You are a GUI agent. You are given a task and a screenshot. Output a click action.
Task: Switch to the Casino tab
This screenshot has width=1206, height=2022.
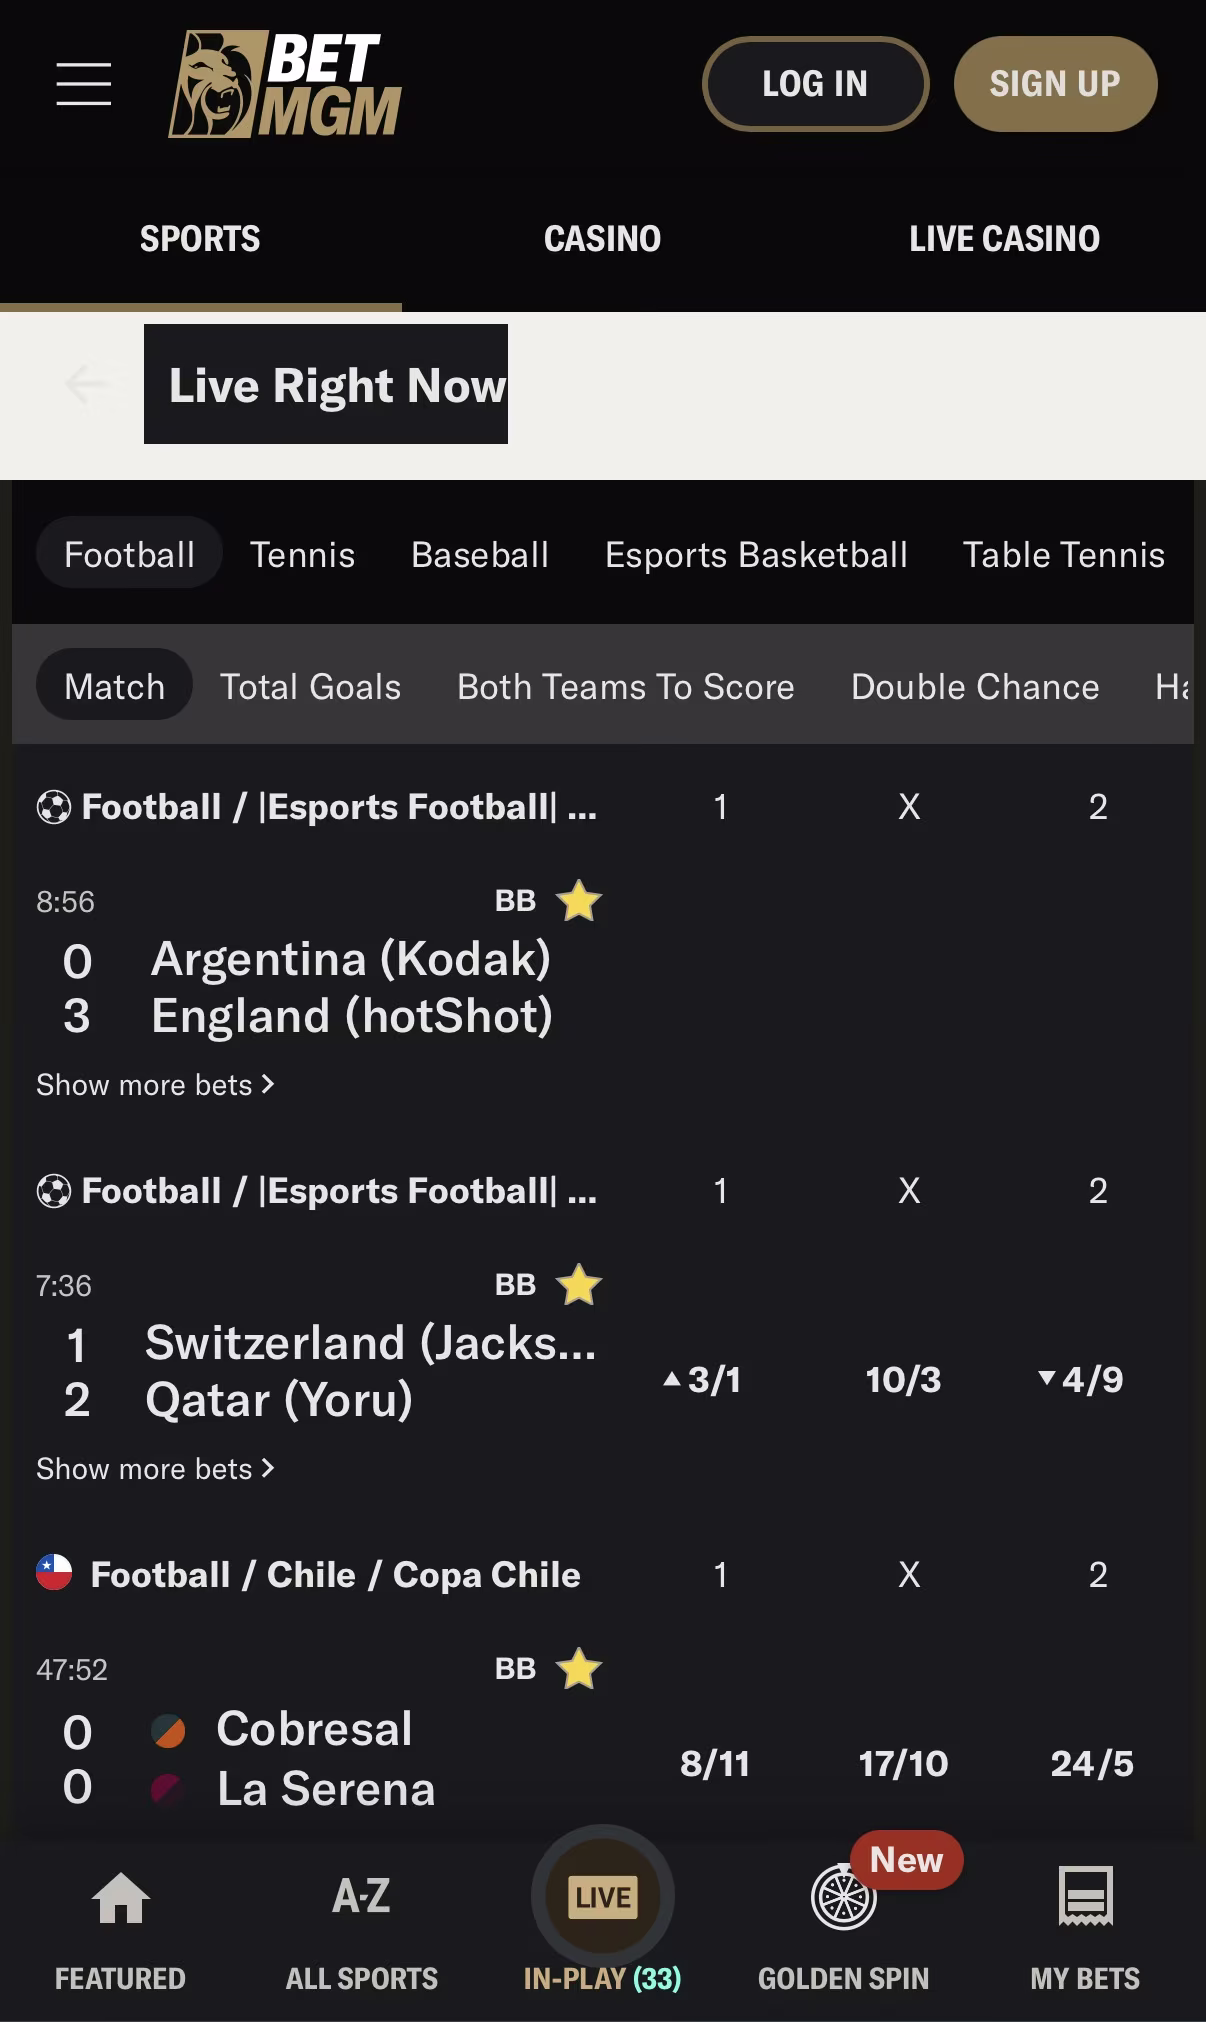click(x=602, y=239)
